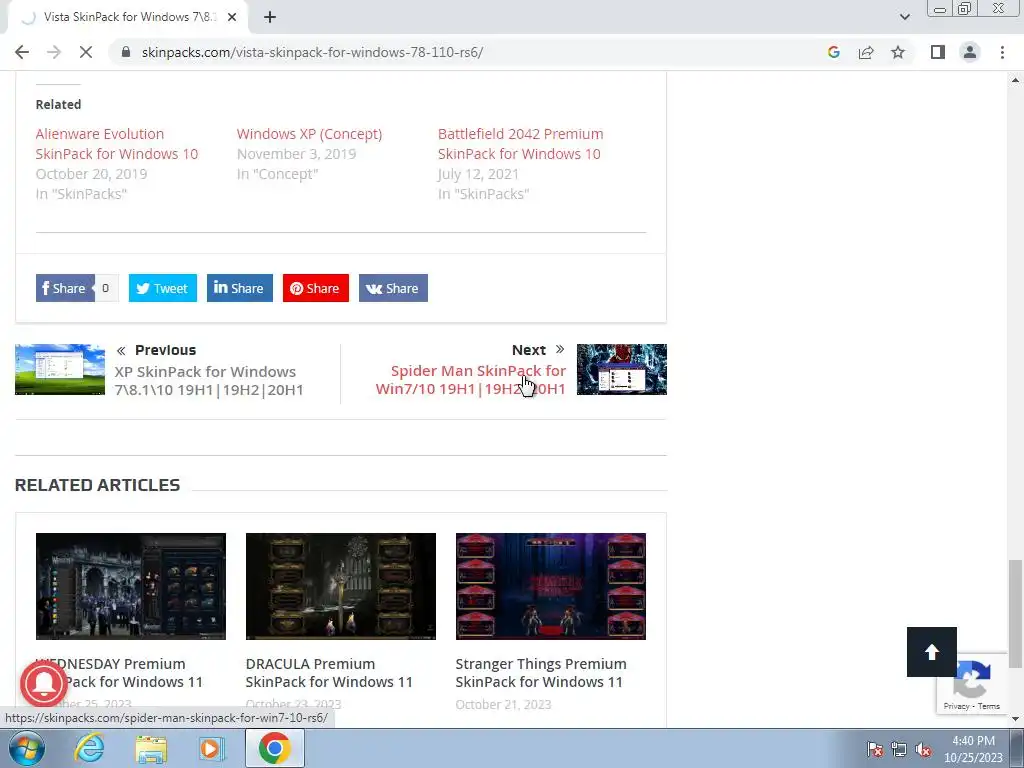Click the Chrome taskbar icon

click(x=274, y=748)
